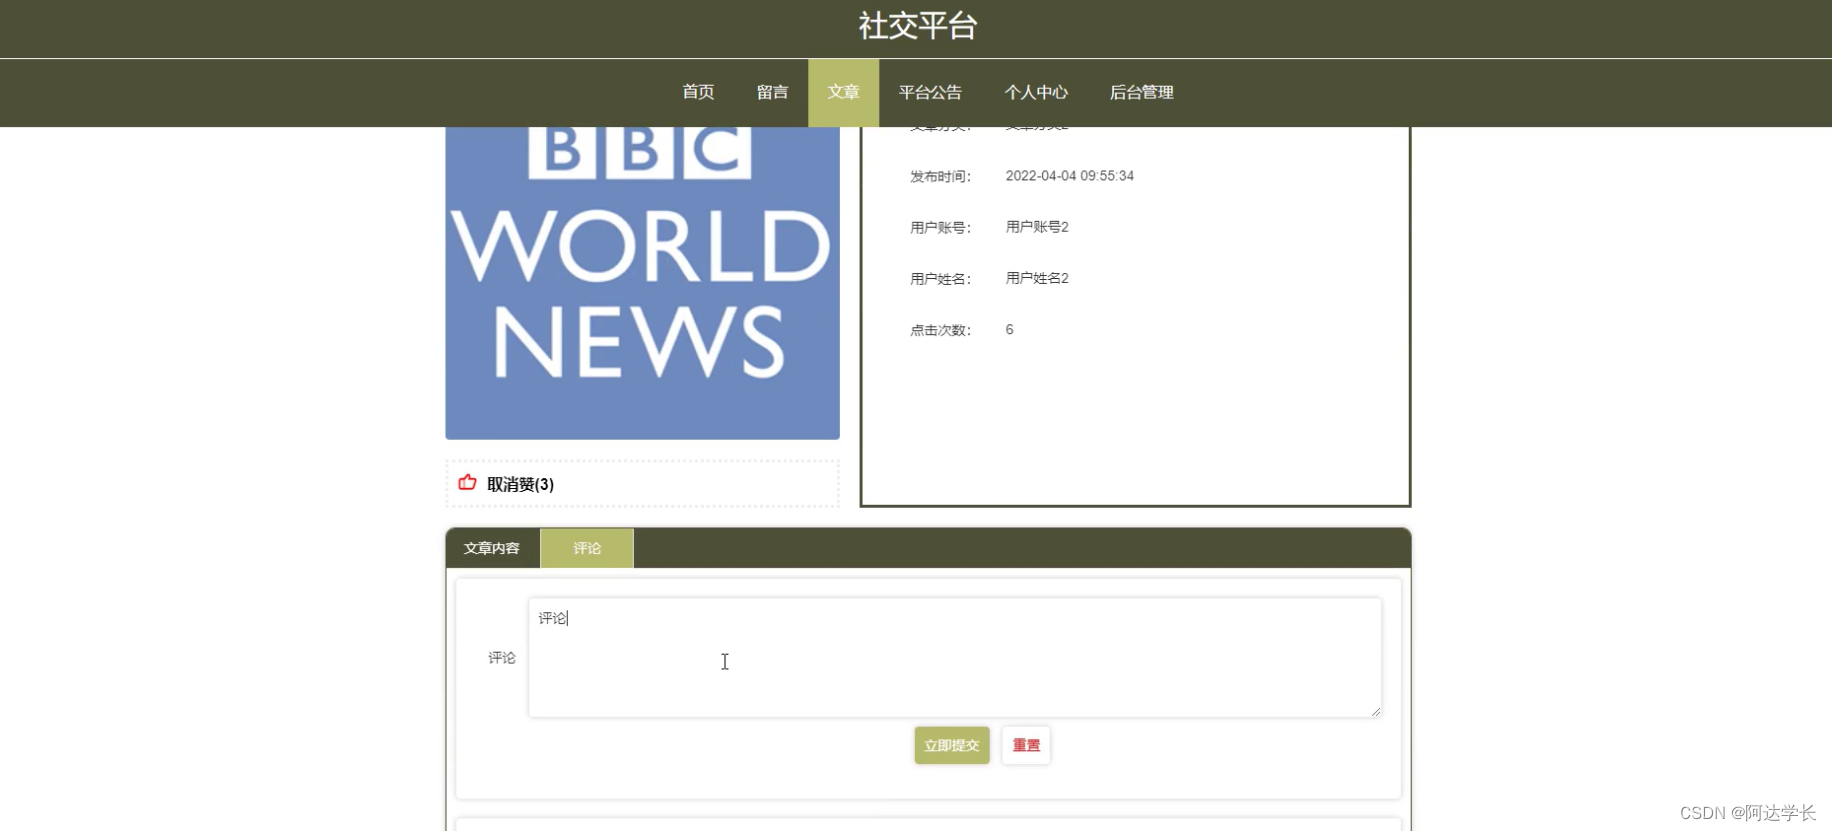Click the 用户姓名: field label
This screenshot has width=1832, height=831.
(x=940, y=279)
